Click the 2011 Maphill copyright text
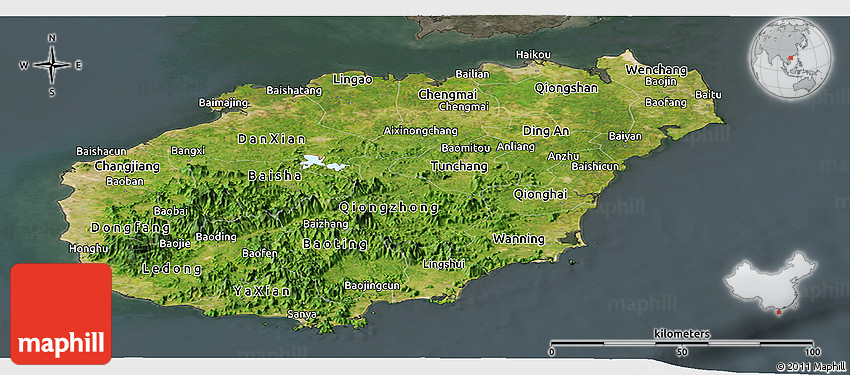Viewport: 850px width, 375px height. pyautogui.click(x=810, y=367)
